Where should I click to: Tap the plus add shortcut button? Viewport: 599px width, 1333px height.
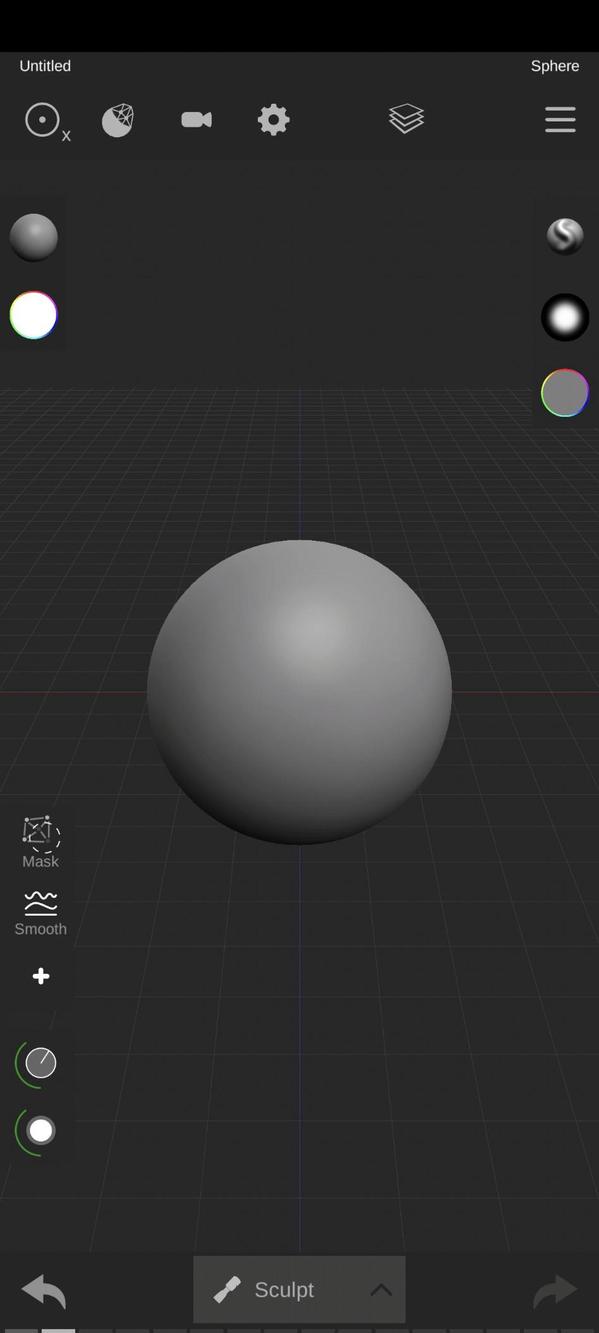pyautogui.click(x=41, y=976)
